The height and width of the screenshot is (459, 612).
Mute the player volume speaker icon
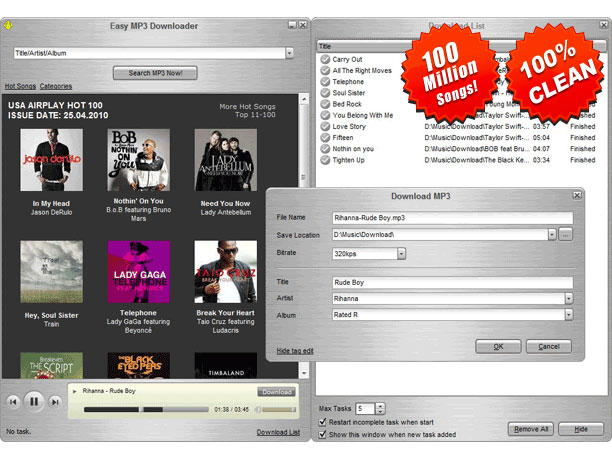tap(258, 409)
